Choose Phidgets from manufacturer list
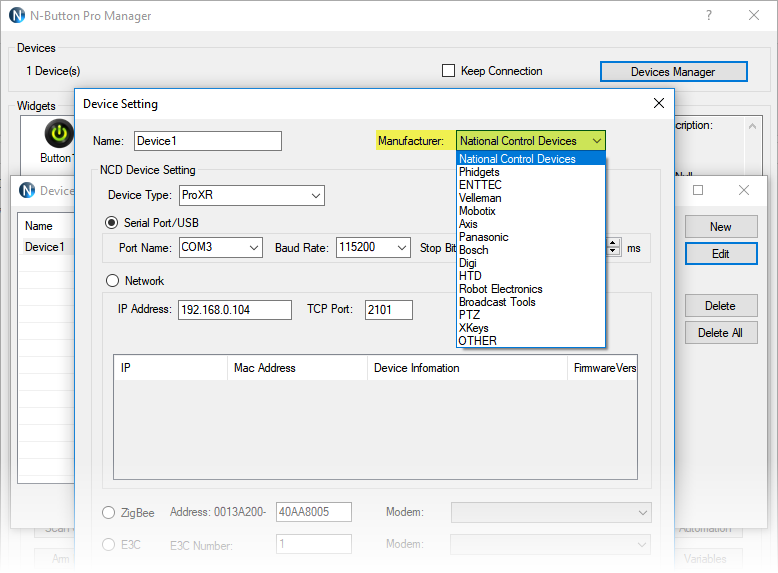This screenshot has height=573, width=778. tap(530, 172)
